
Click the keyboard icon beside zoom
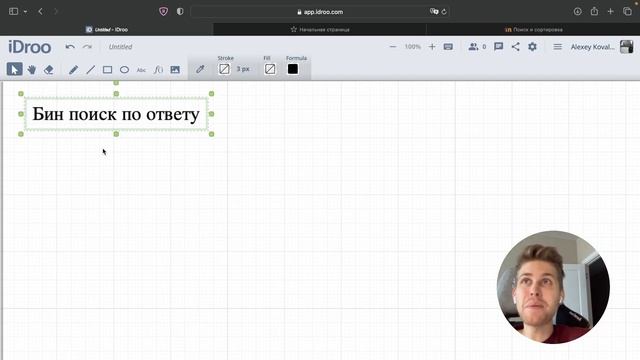[448, 47]
